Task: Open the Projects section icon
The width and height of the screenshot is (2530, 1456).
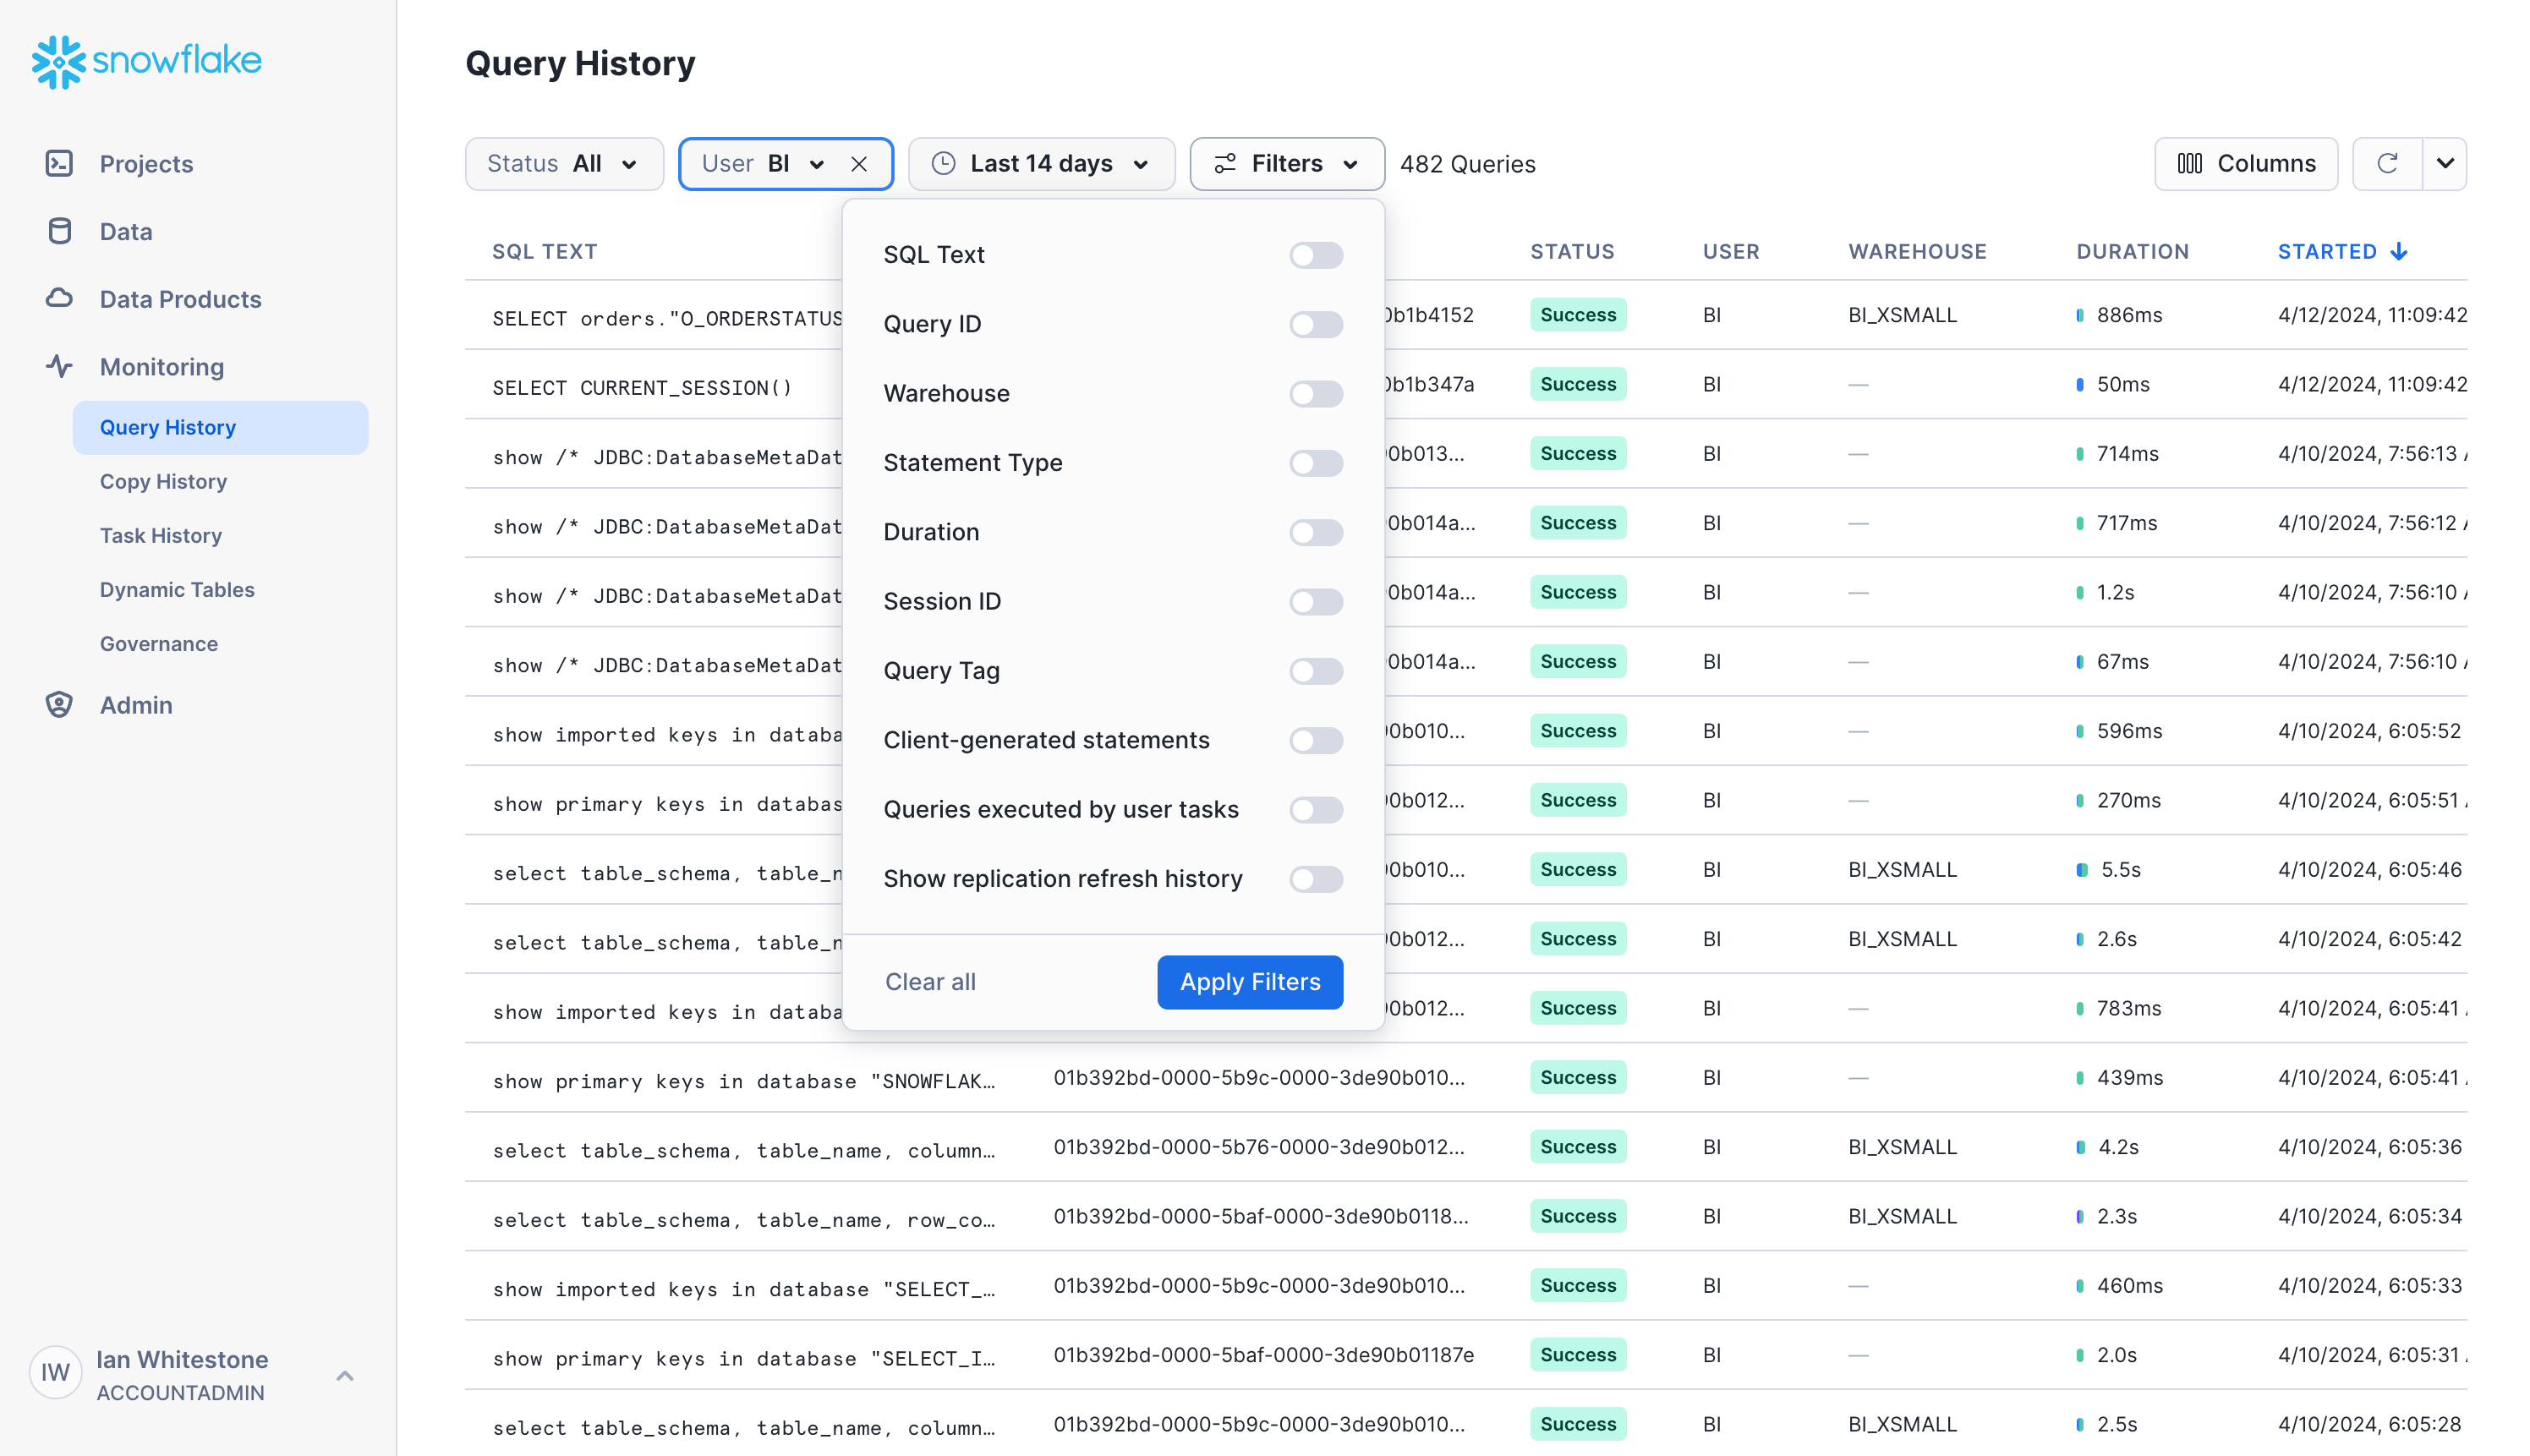Action: coord(60,163)
